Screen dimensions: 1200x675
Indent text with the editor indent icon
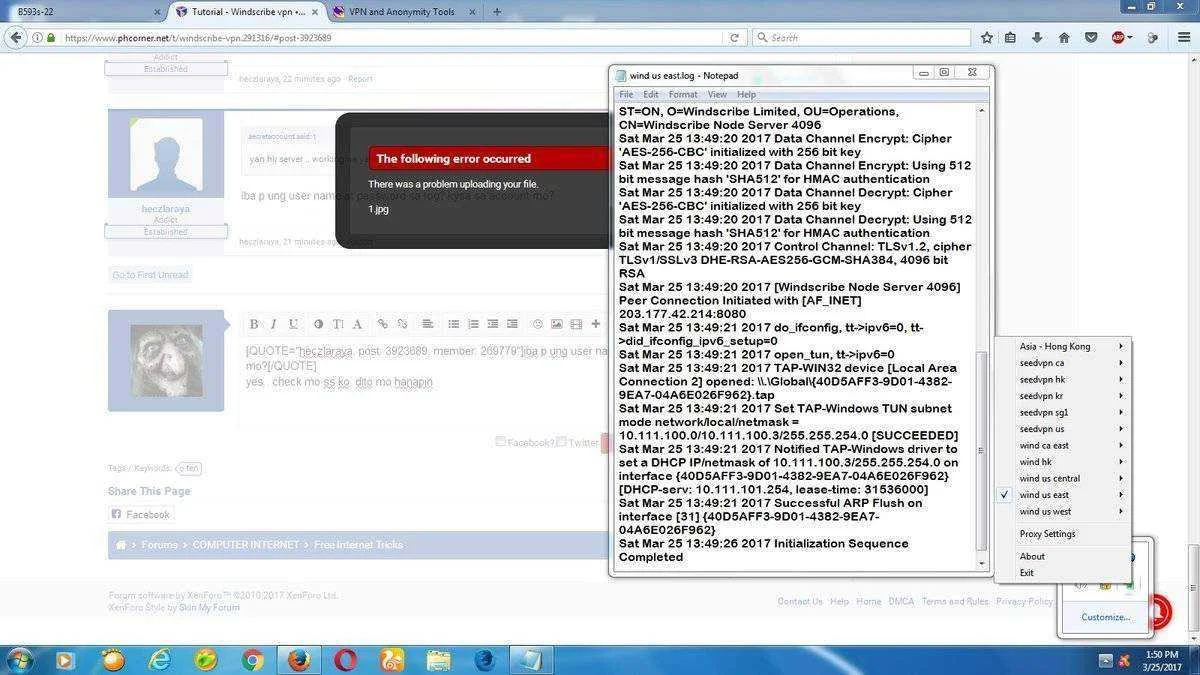(x=512, y=324)
